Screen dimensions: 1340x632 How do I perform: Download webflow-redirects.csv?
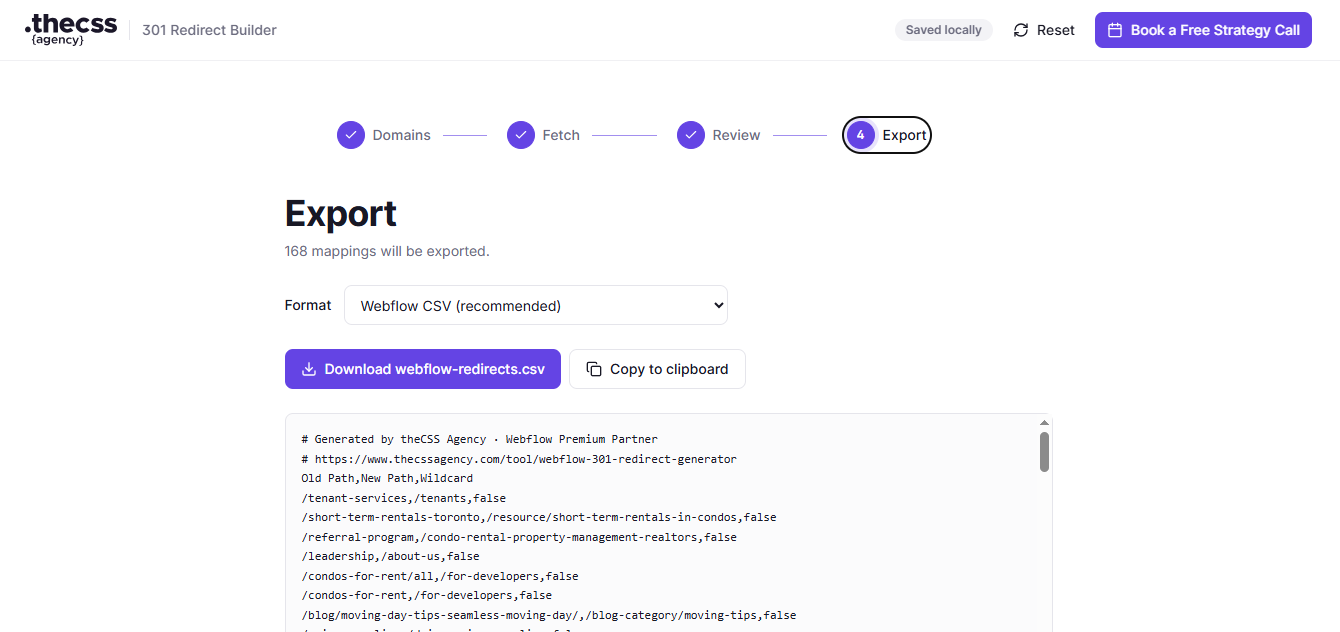[423, 369]
